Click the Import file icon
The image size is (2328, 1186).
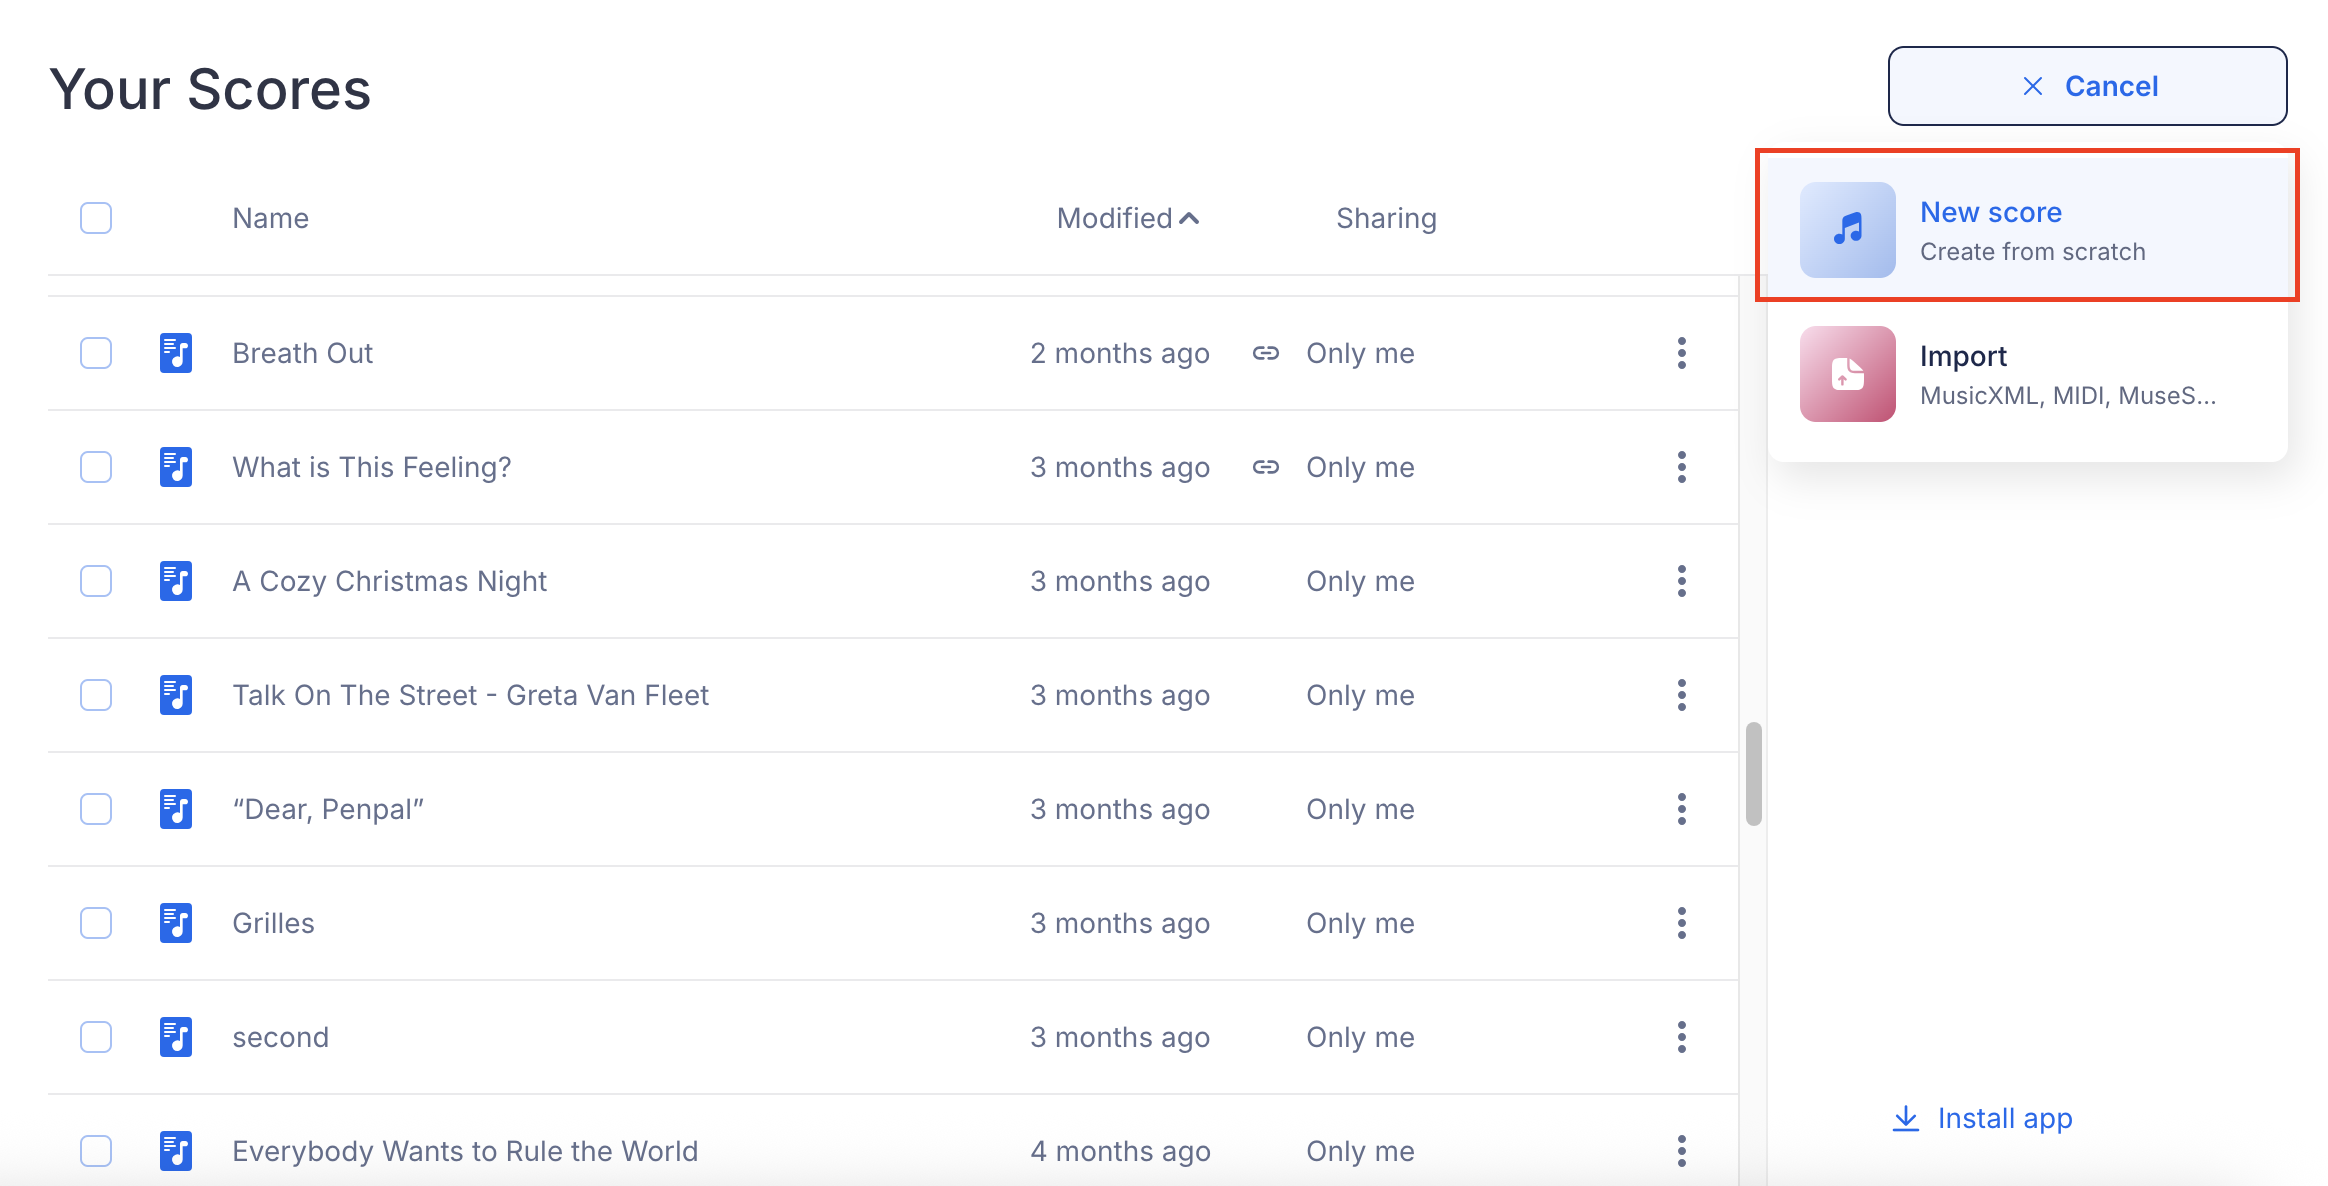coord(1847,374)
